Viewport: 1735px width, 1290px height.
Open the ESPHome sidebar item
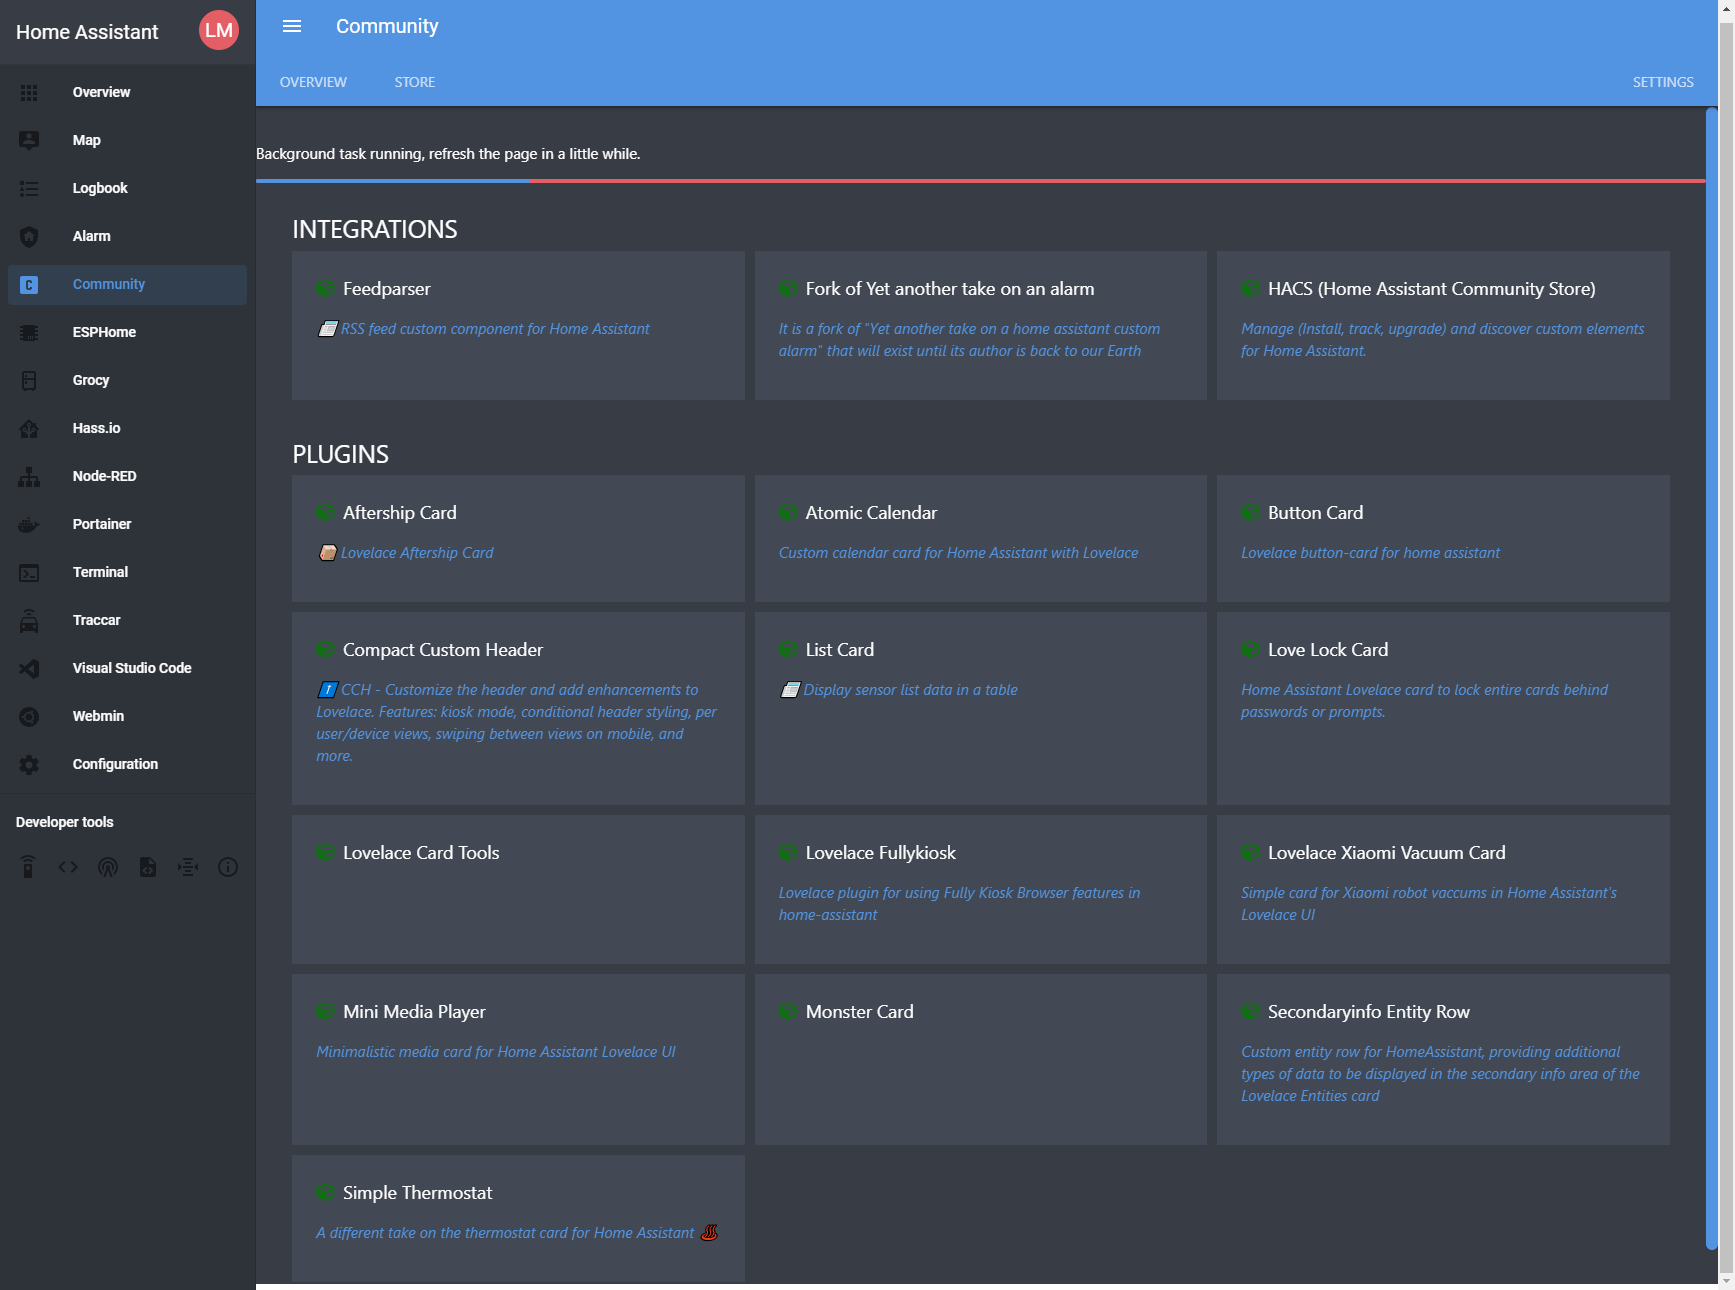(105, 332)
